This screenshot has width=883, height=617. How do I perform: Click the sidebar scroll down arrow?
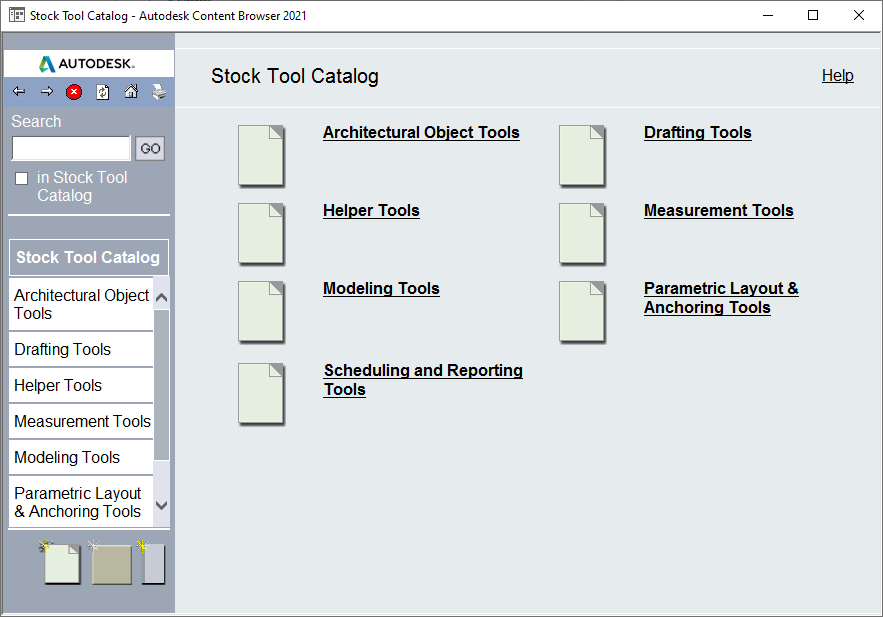[x=161, y=505]
